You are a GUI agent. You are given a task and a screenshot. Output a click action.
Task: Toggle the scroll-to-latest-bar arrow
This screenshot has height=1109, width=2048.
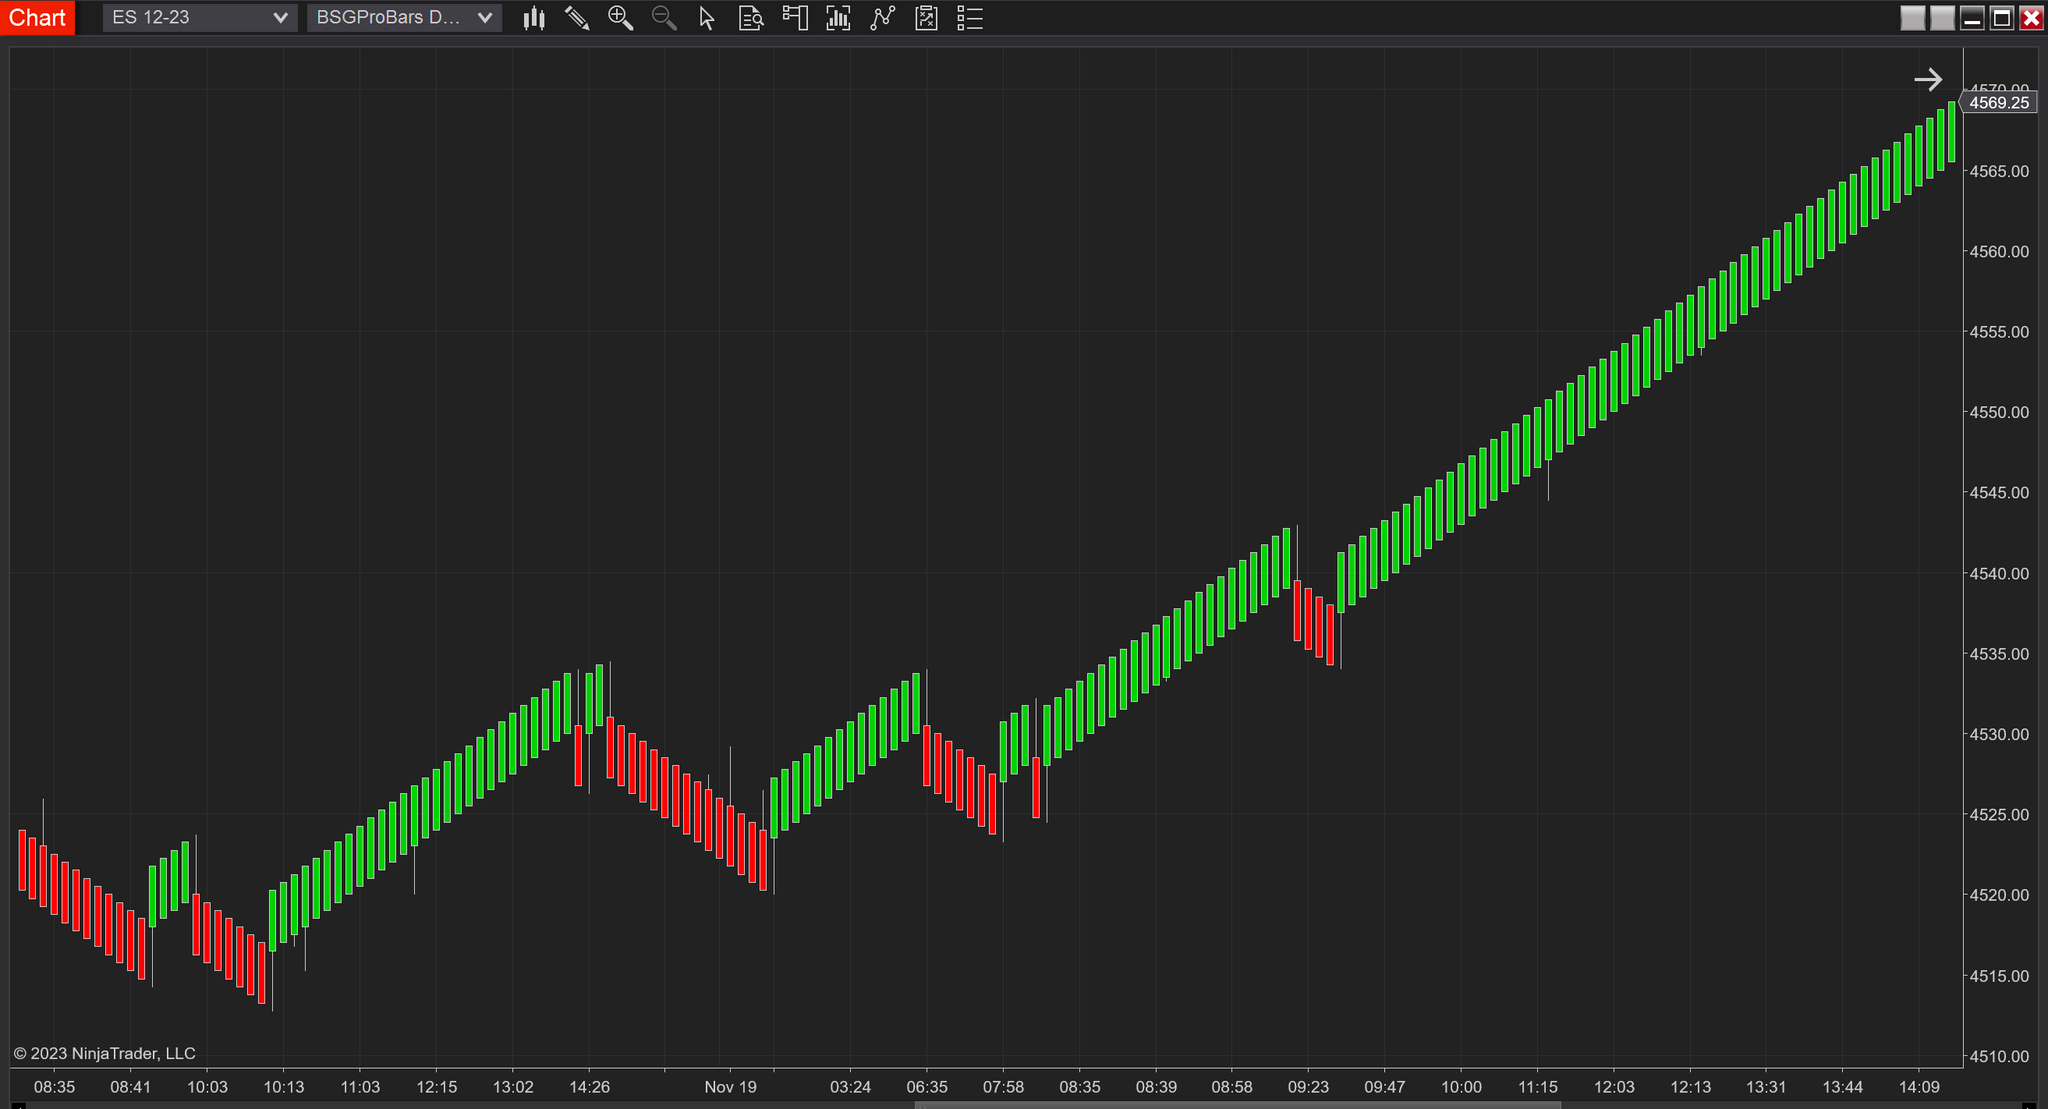[1929, 79]
